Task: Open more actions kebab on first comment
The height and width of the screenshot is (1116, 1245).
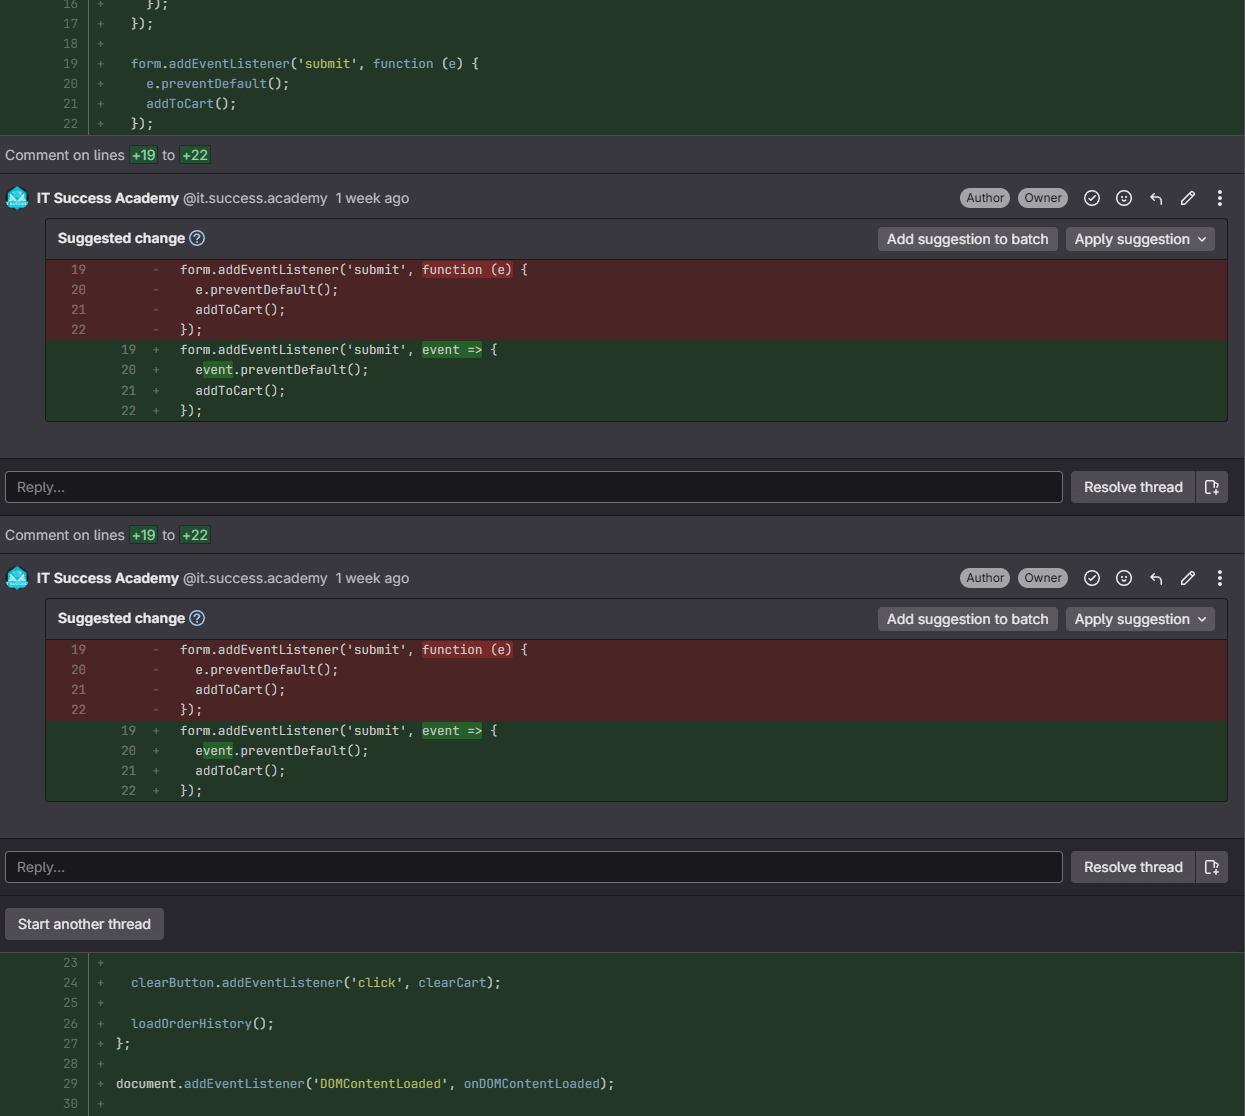Action: click(1220, 198)
